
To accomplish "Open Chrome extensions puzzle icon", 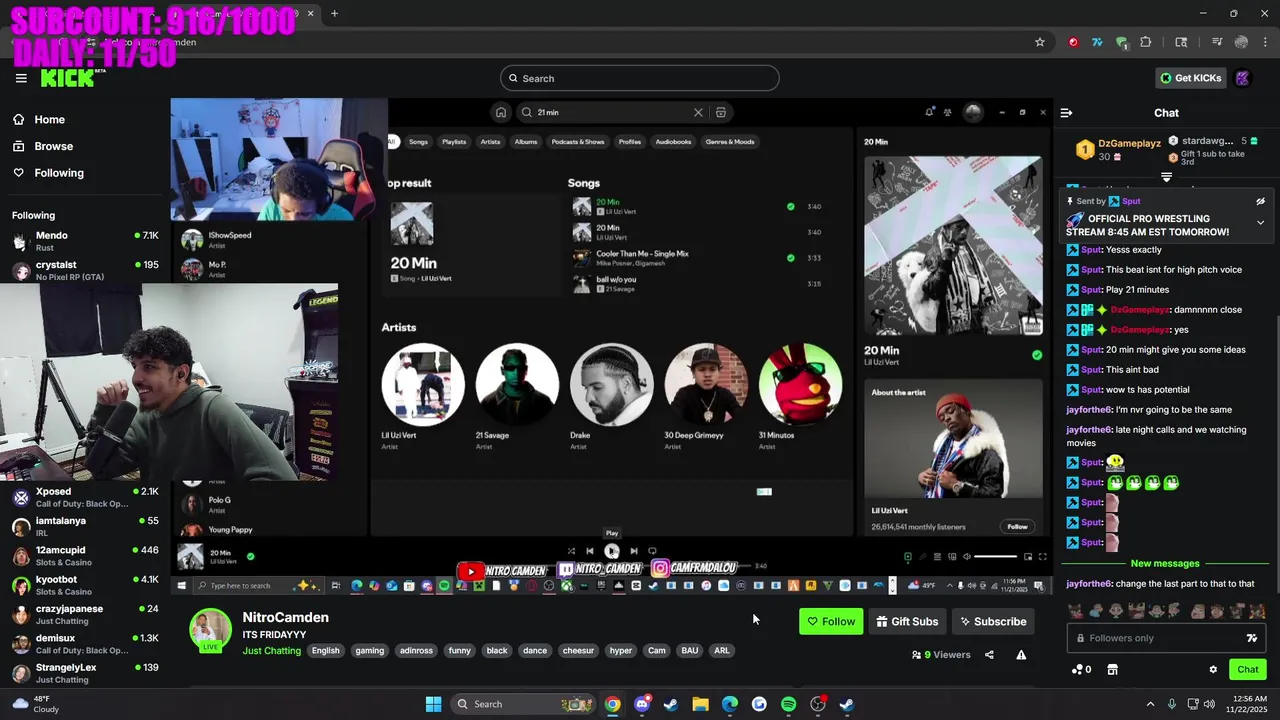I will click(1146, 42).
